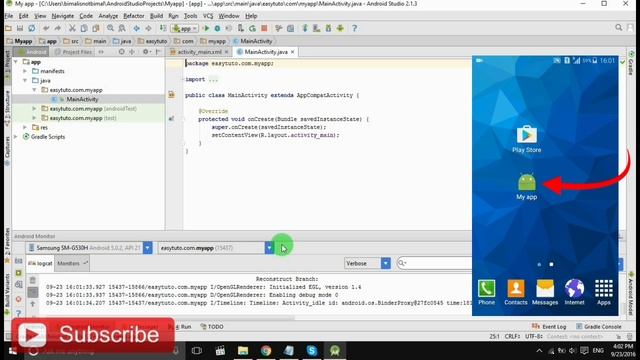Expand the Gradle Scripts node

coord(16,137)
